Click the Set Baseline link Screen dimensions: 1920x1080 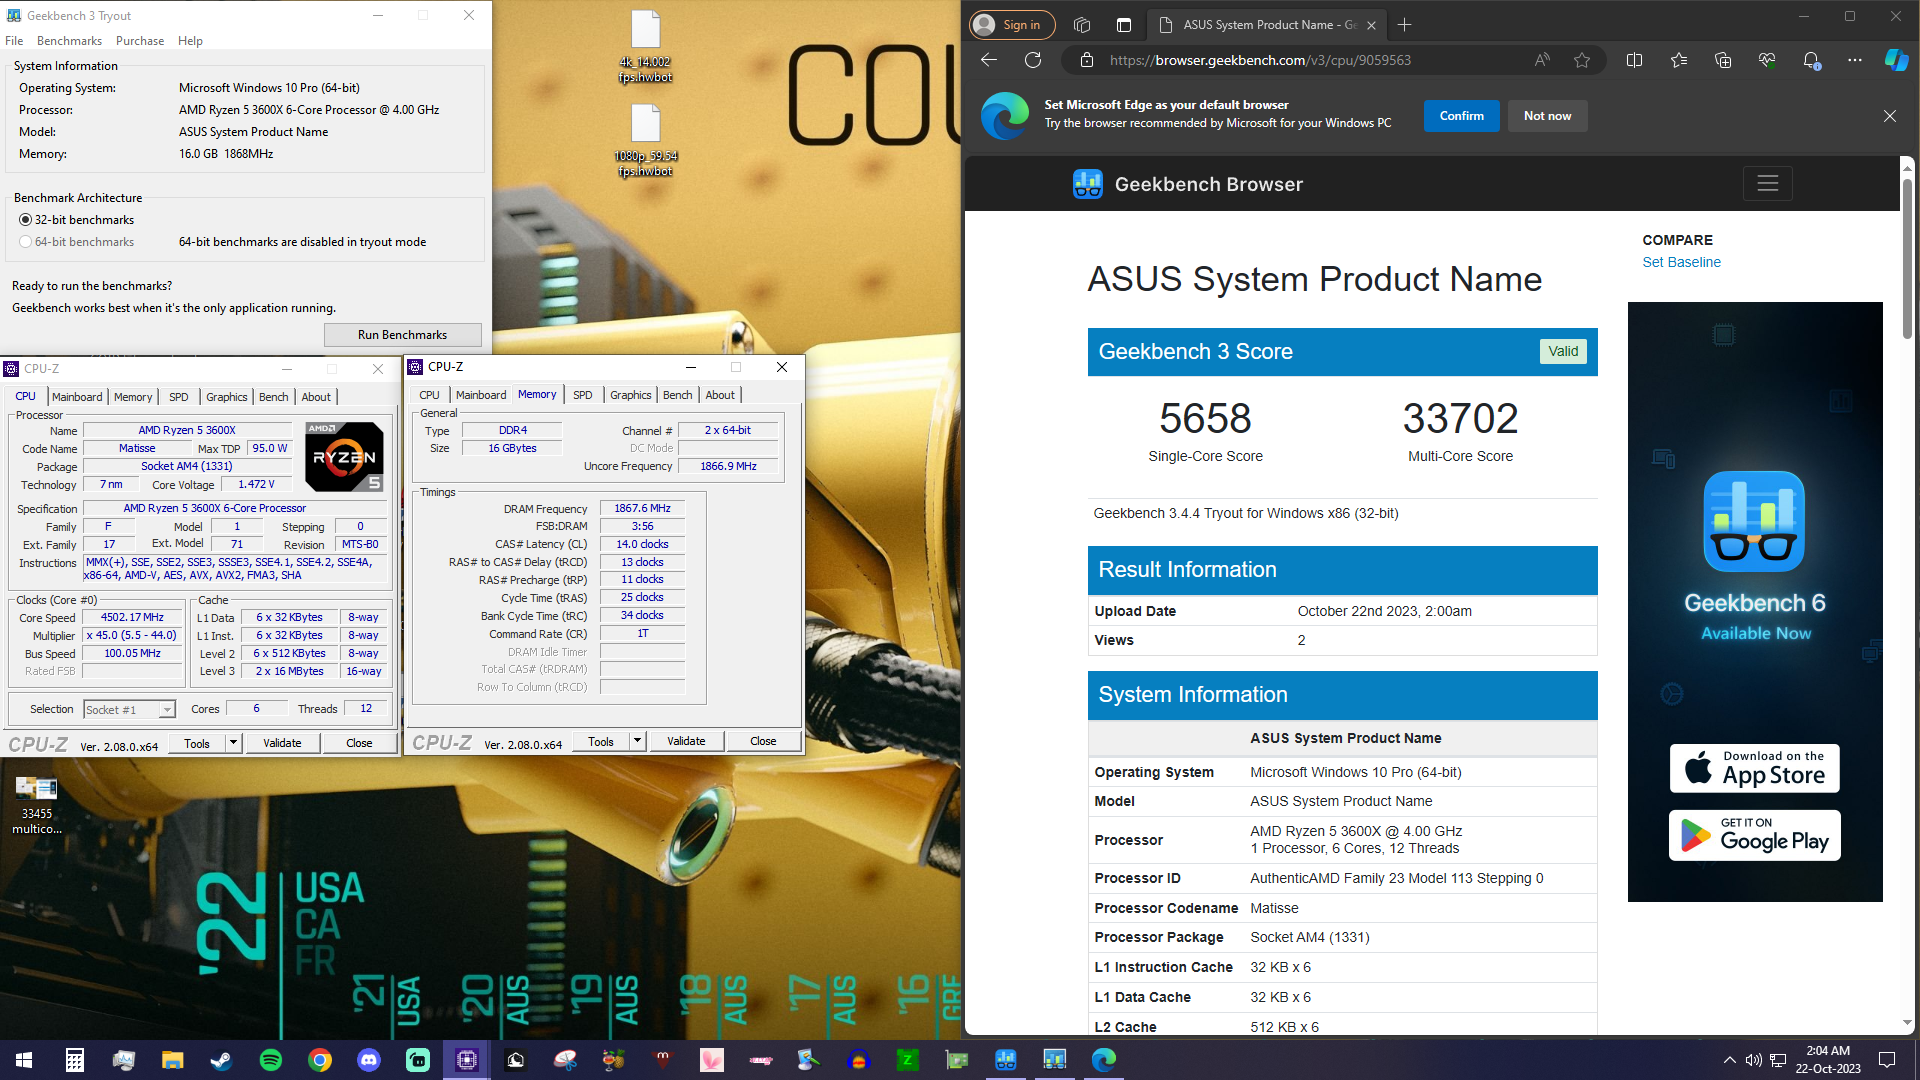click(x=1681, y=262)
